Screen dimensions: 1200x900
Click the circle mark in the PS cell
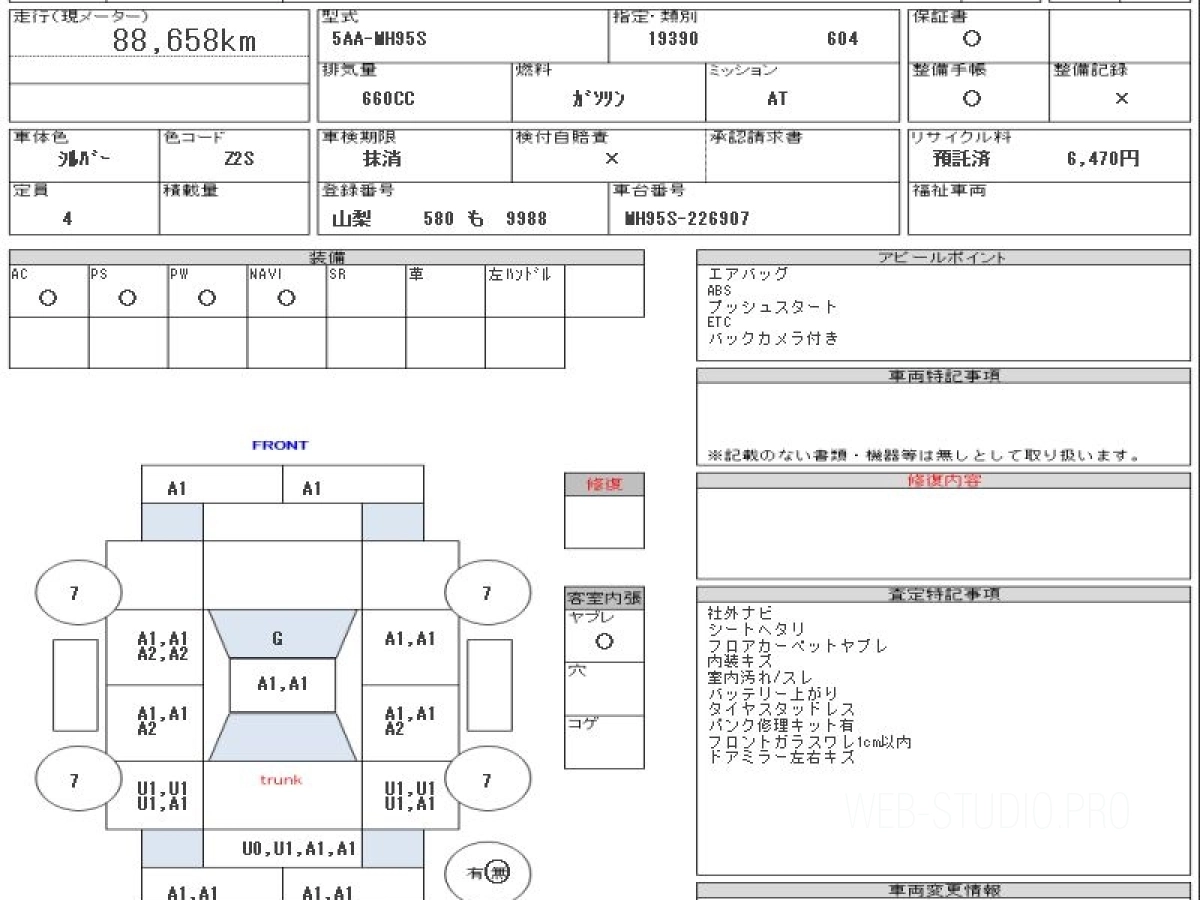[127, 298]
